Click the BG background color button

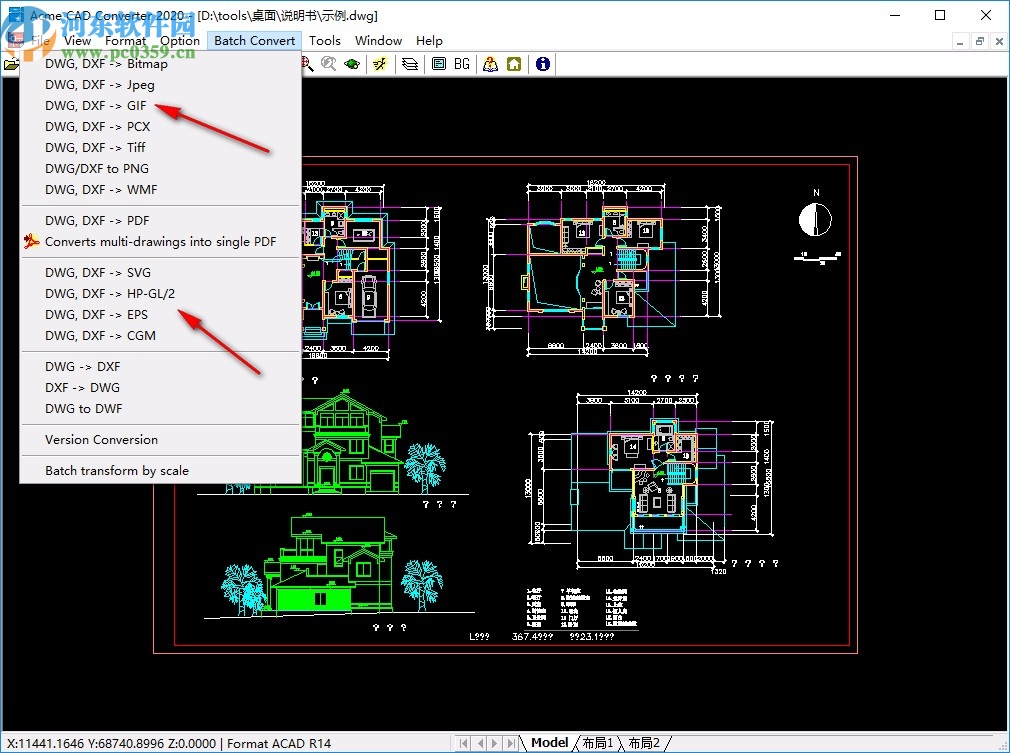(x=461, y=64)
